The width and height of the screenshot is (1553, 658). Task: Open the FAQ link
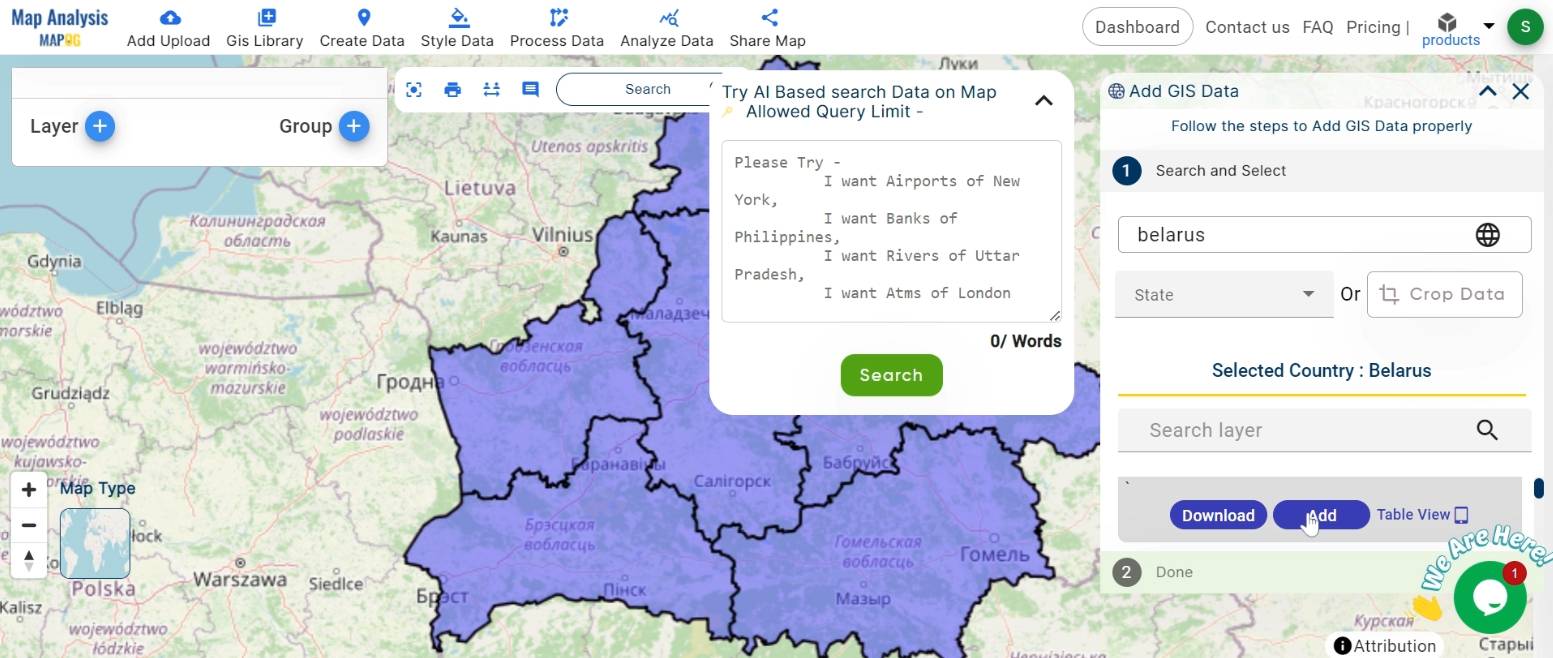(1318, 27)
